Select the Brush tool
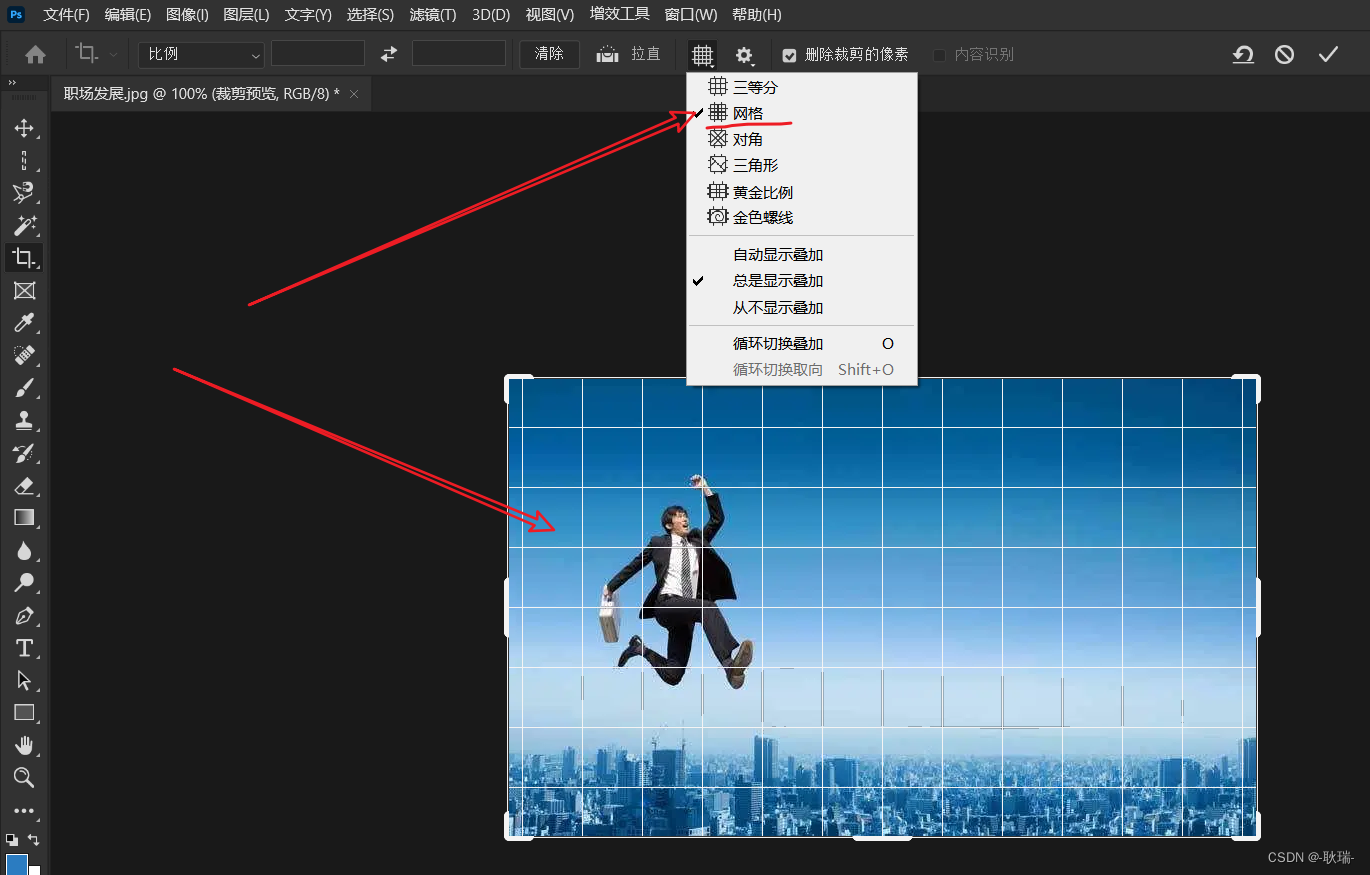 tap(24, 388)
